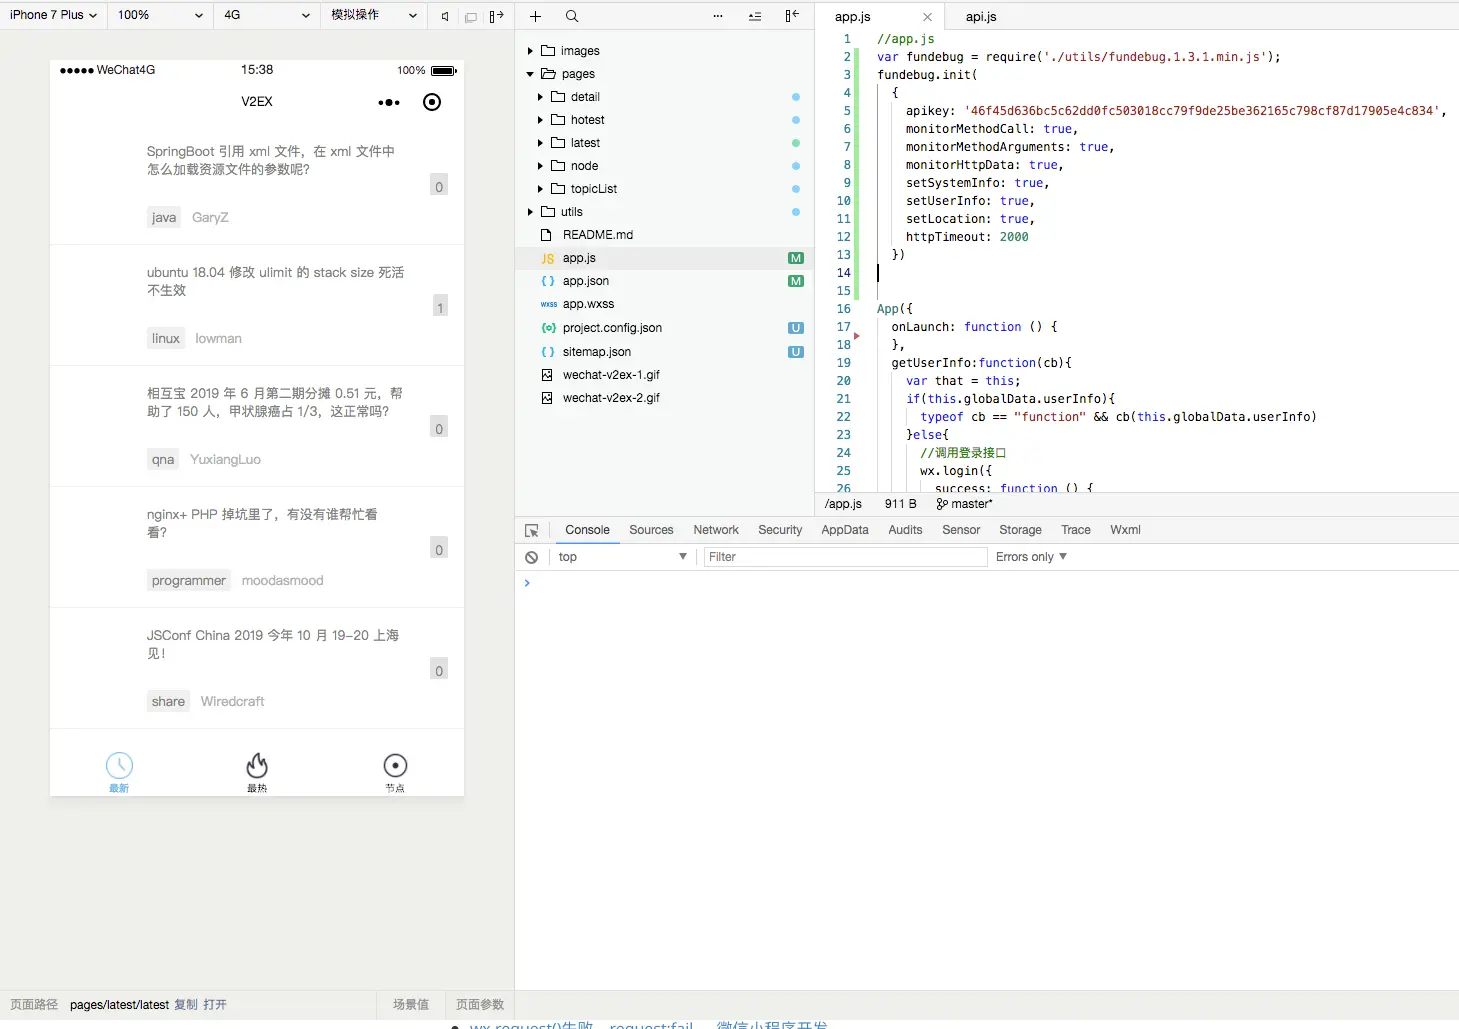Open the Storage tab
Screen dimensions: 1459x1029
tap(1020, 530)
